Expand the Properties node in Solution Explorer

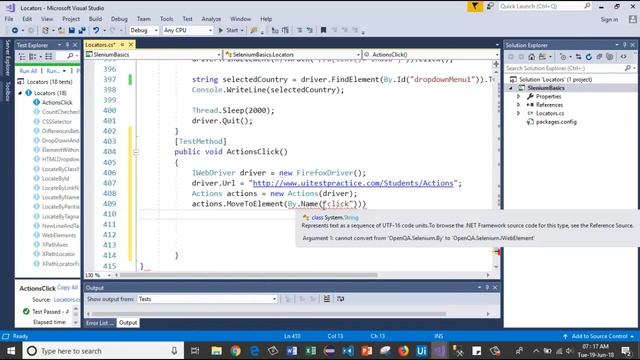point(519,96)
